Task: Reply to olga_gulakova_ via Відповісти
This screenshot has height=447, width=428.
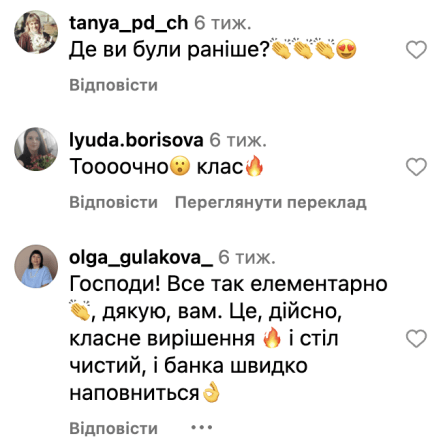Action: tap(113, 428)
